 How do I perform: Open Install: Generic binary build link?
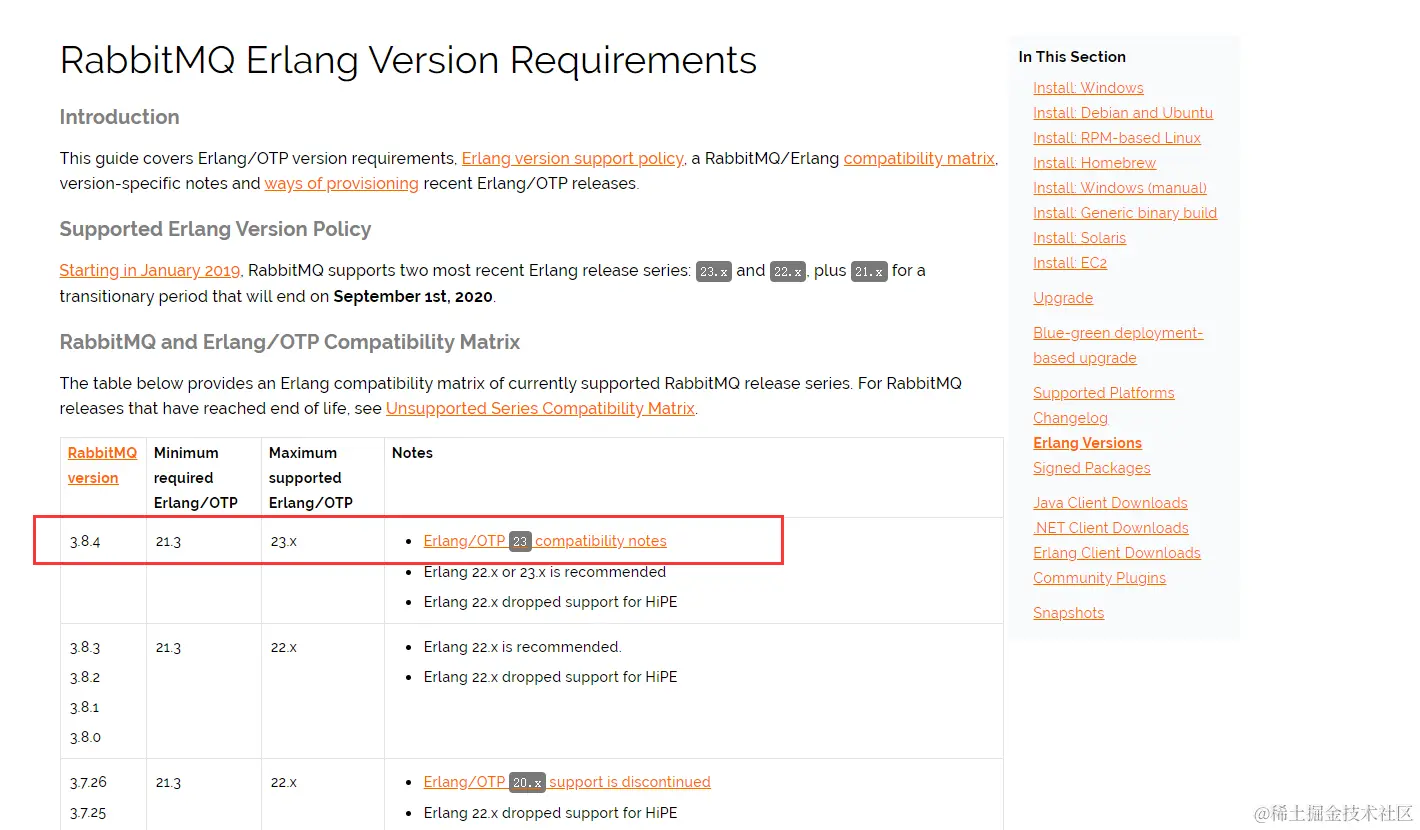tap(1125, 213)
